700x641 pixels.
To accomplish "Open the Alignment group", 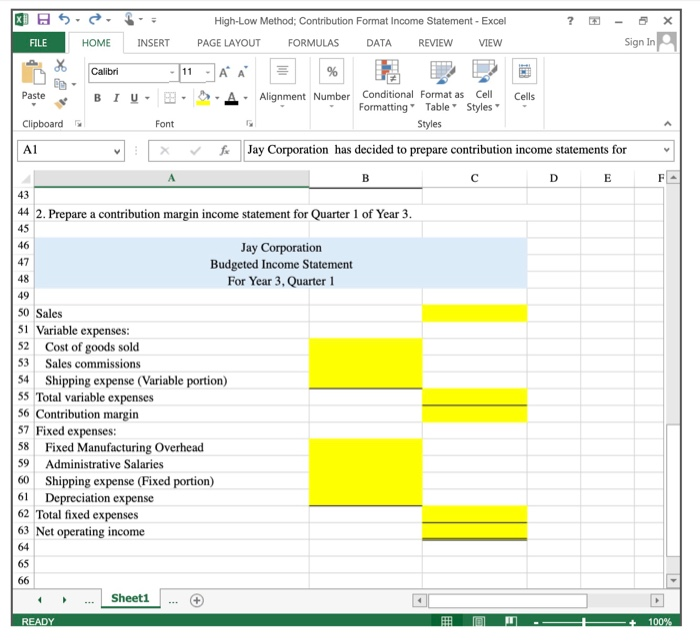I will tap(283, 83).
